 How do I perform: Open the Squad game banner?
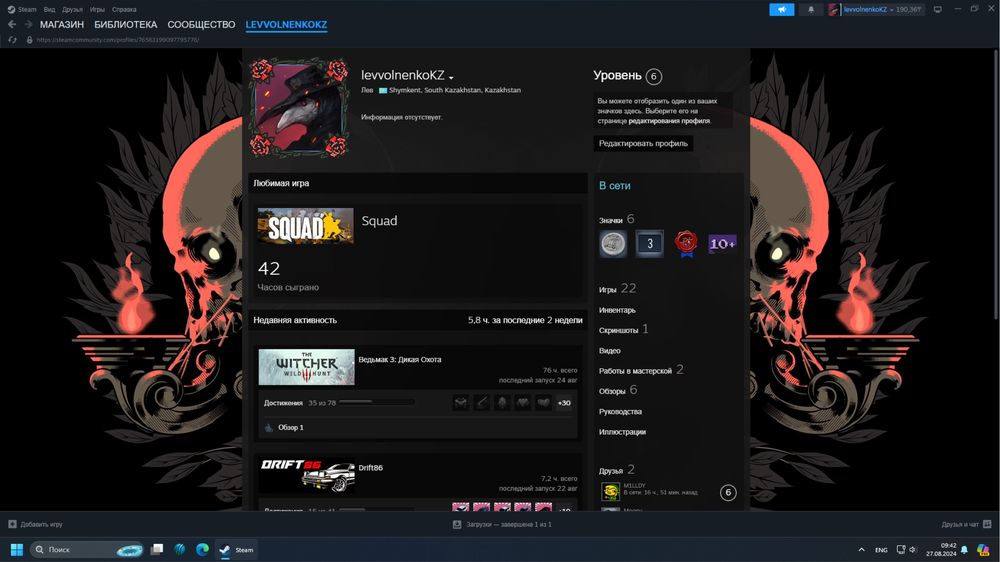click(305, 226)
